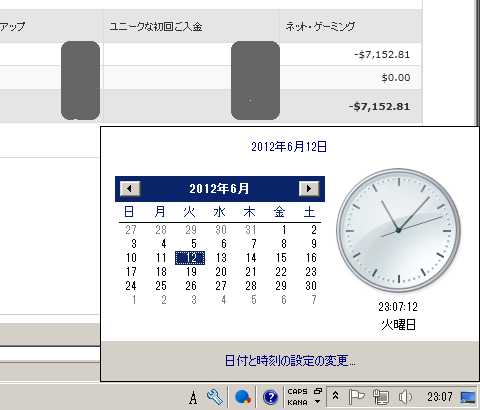Open the volume speaker icon
The width and height of the screenshot is (480, 410).
pos(405,397)
